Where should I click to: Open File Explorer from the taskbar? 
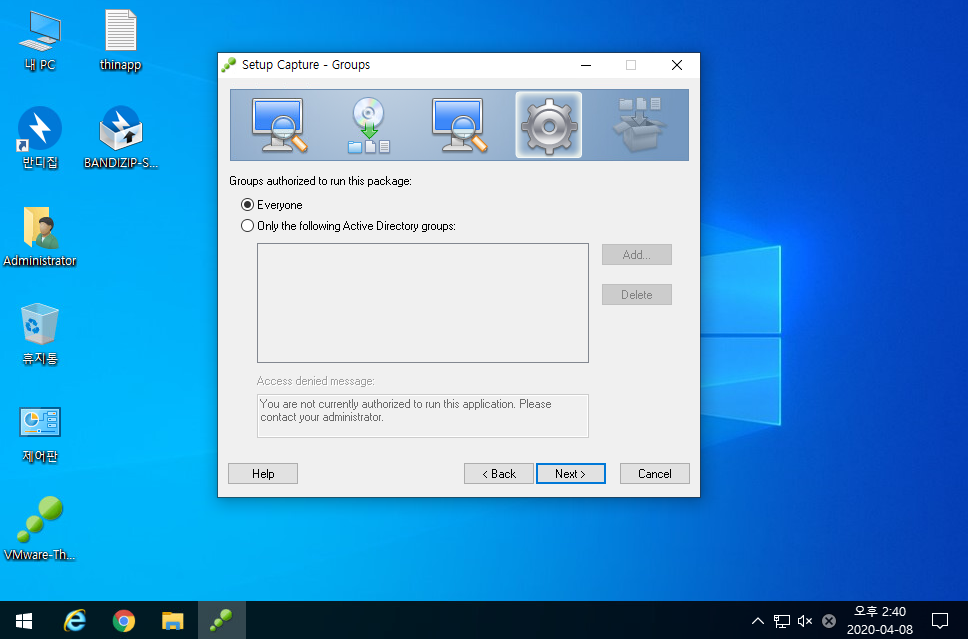(173, 620)
